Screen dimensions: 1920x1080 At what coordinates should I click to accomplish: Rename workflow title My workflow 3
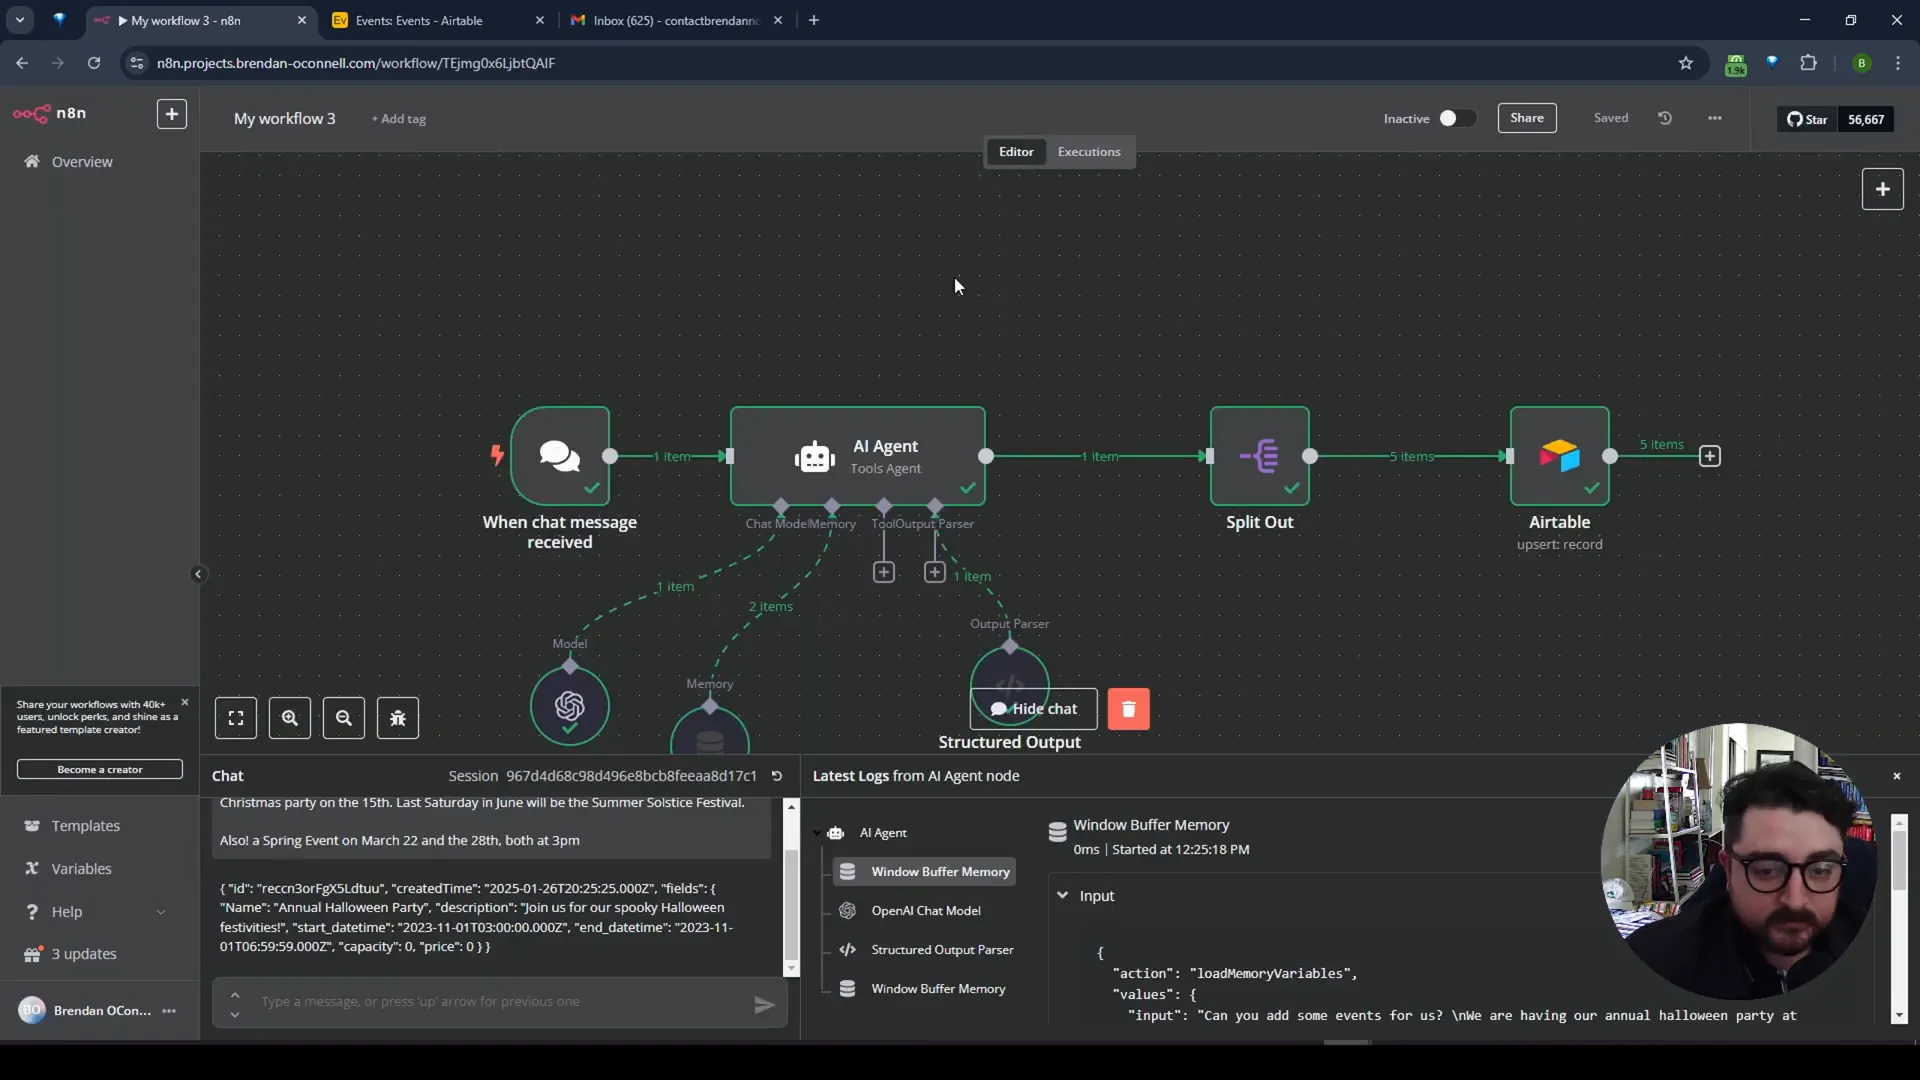284,118
